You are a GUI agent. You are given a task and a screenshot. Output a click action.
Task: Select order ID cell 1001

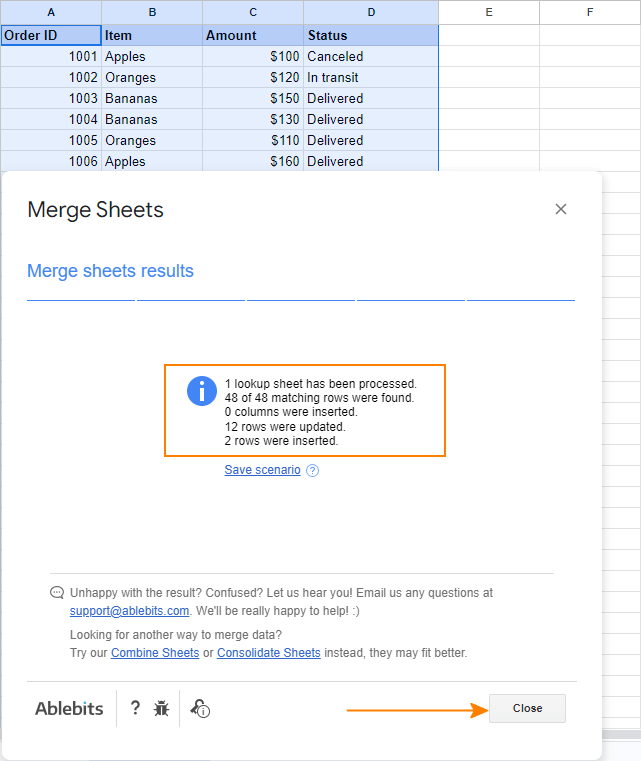(51, 56)
